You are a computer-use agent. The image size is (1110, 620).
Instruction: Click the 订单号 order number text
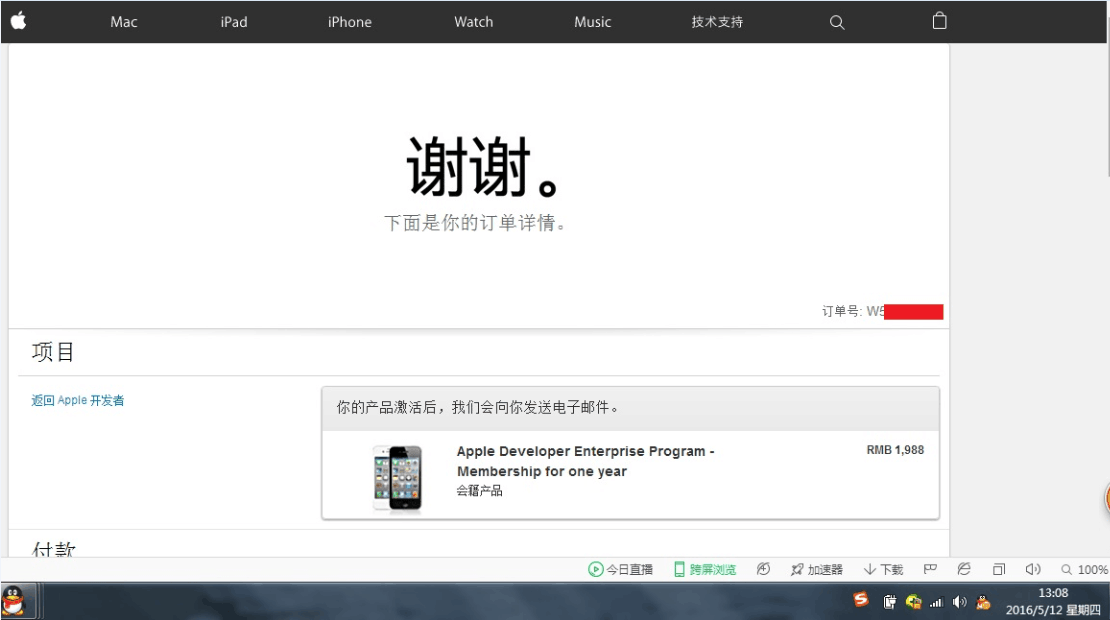tap(882, 311)
